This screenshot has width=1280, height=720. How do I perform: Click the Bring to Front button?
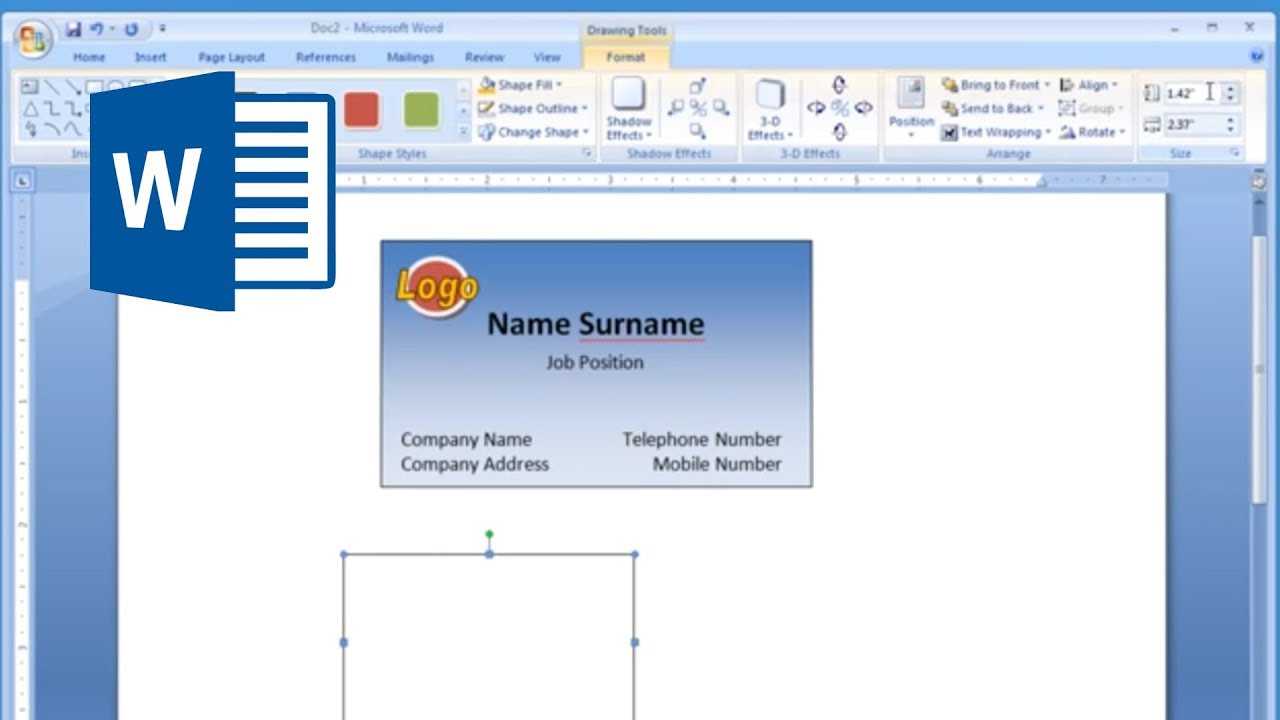pos(994,85)
